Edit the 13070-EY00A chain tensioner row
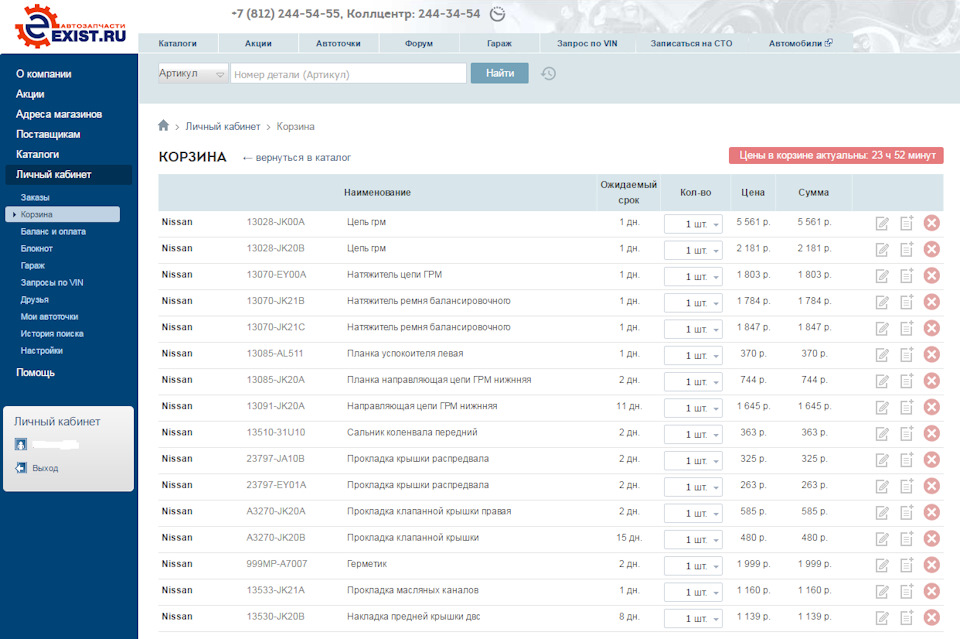 [x=882, y=276]
